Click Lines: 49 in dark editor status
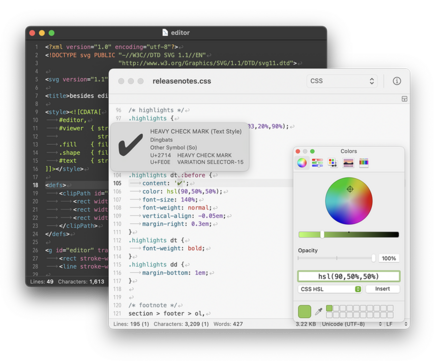This screenshot has width=444, height=361. [42, 282]
